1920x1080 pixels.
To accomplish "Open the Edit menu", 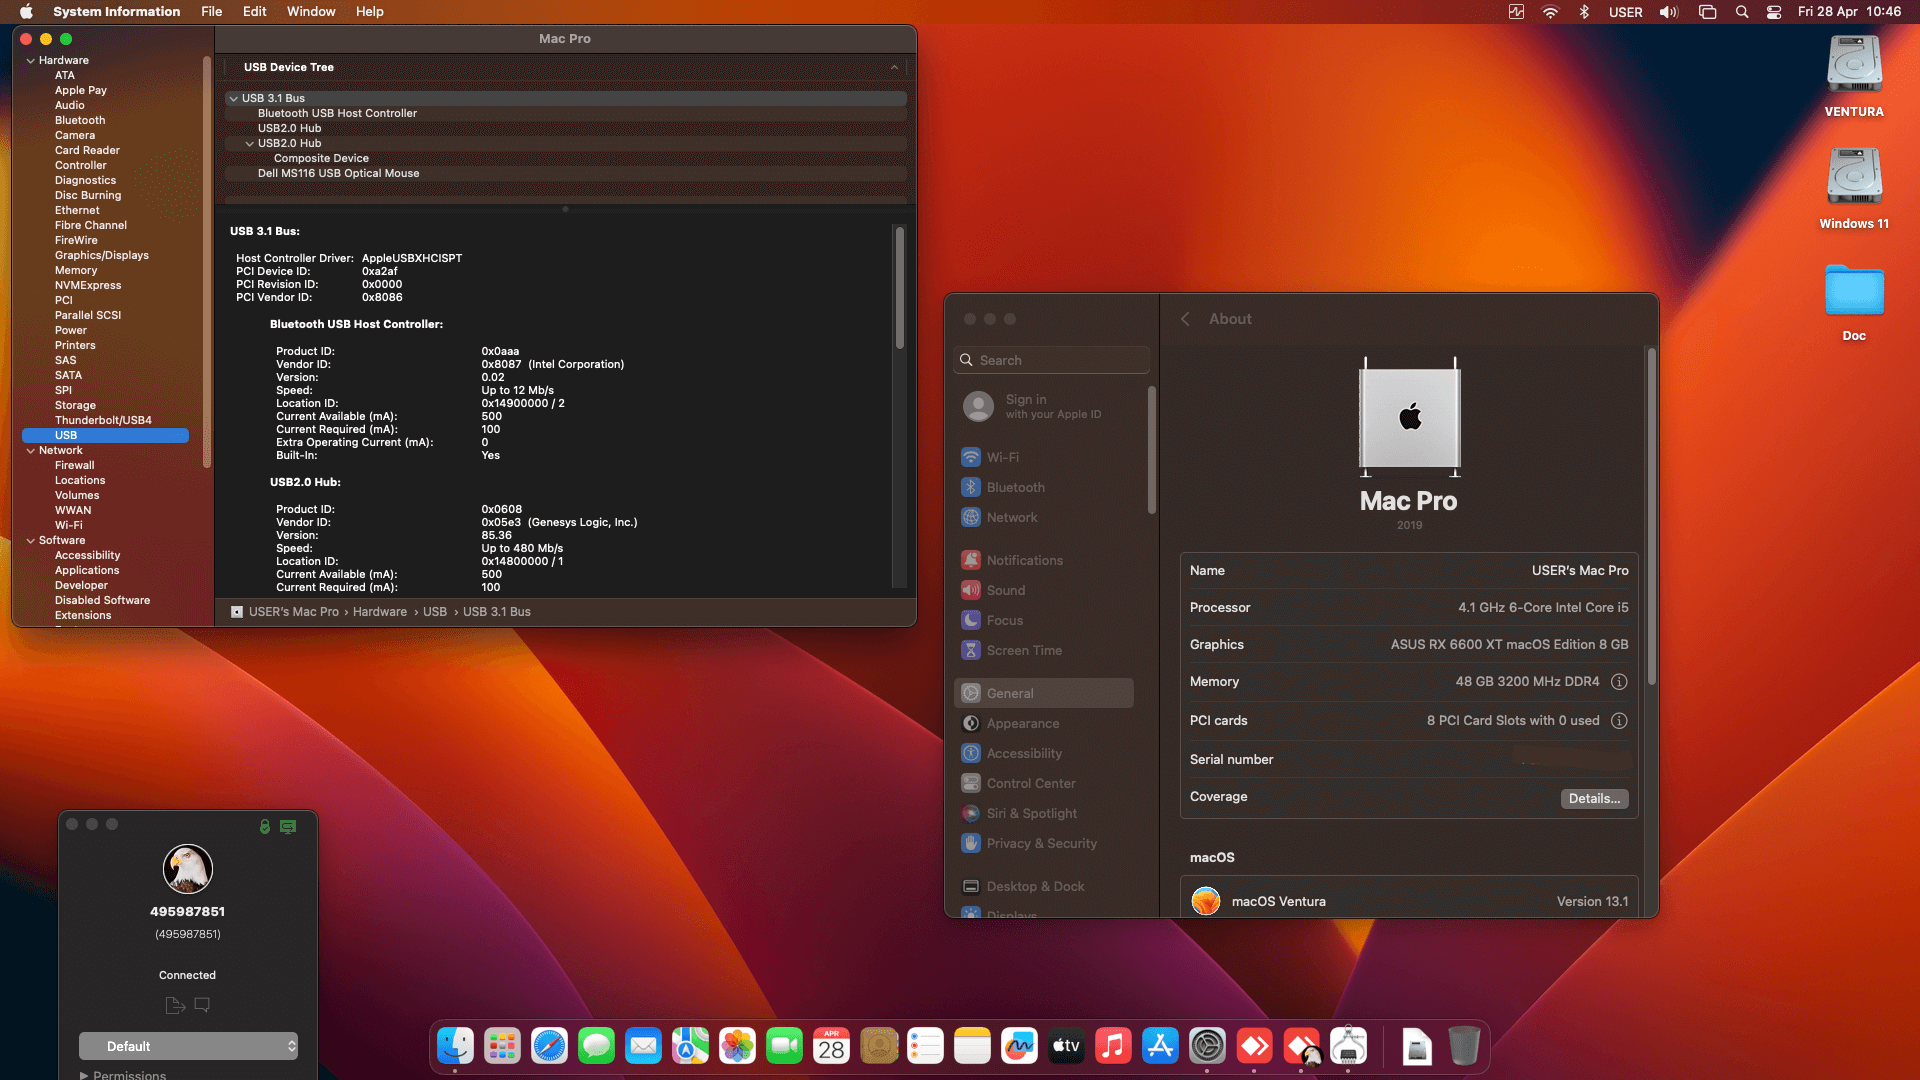I will click(255, 12).
